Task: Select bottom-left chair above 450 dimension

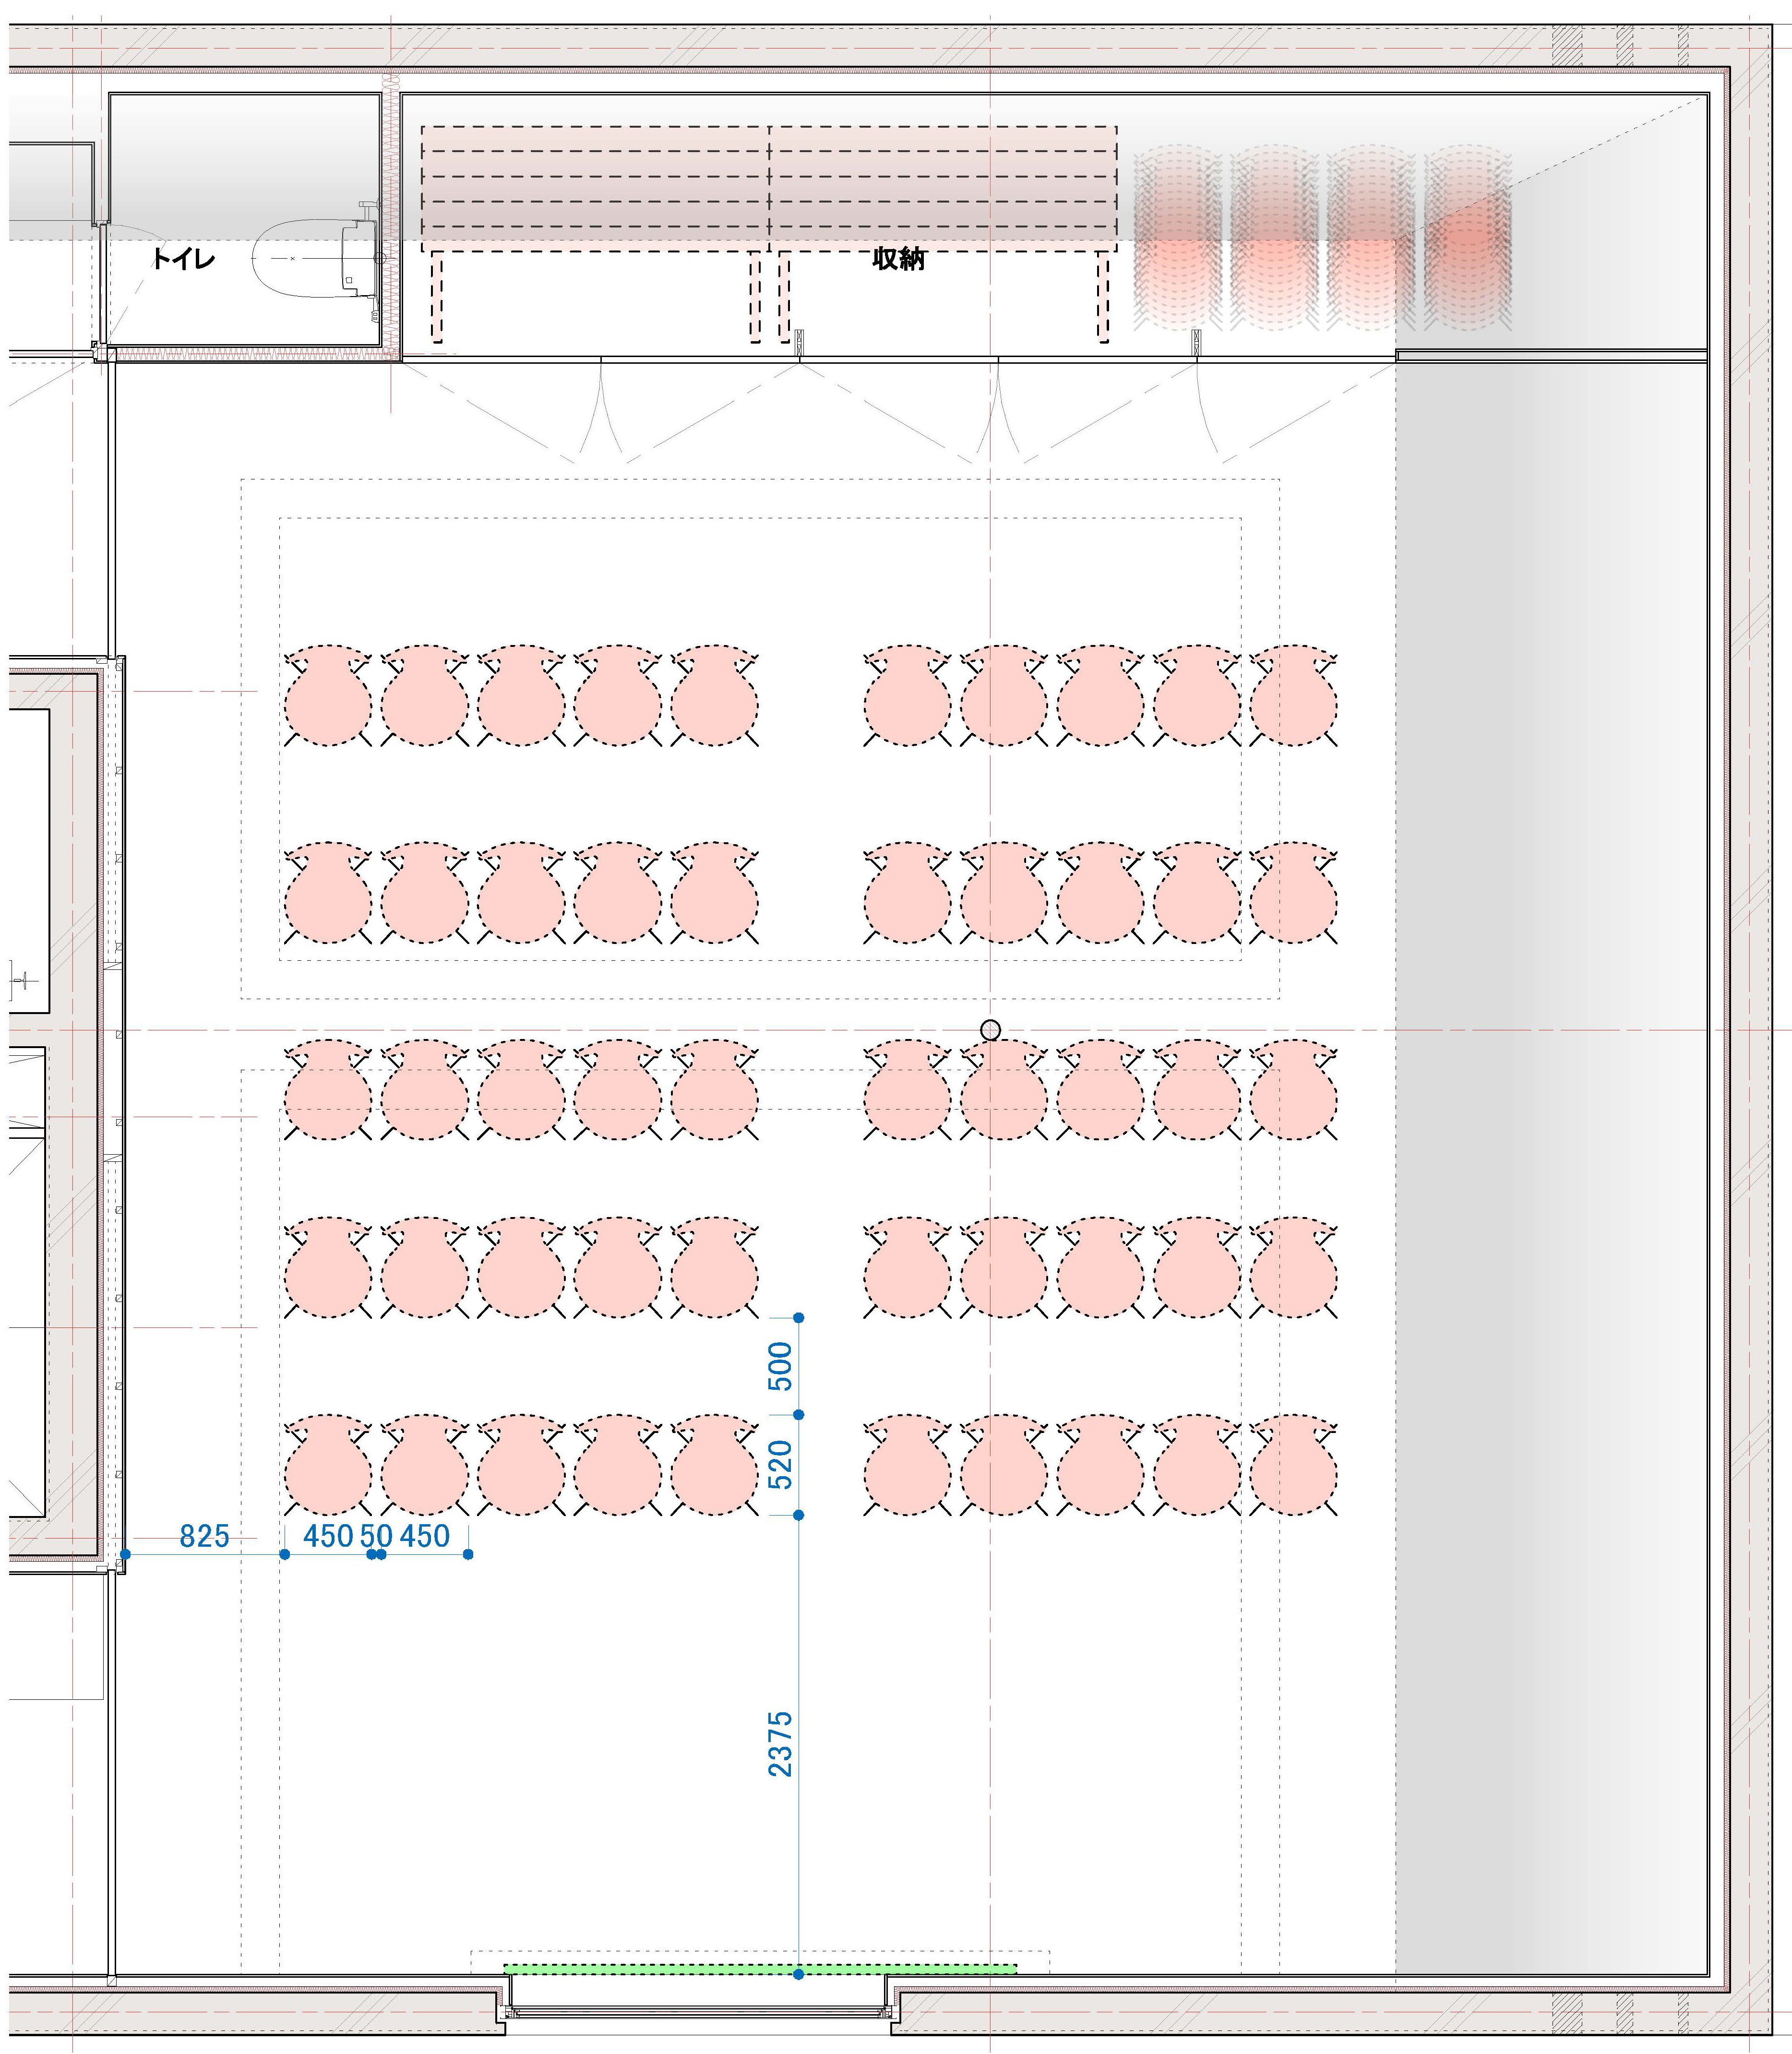Action: click(x=328, y=1466)
